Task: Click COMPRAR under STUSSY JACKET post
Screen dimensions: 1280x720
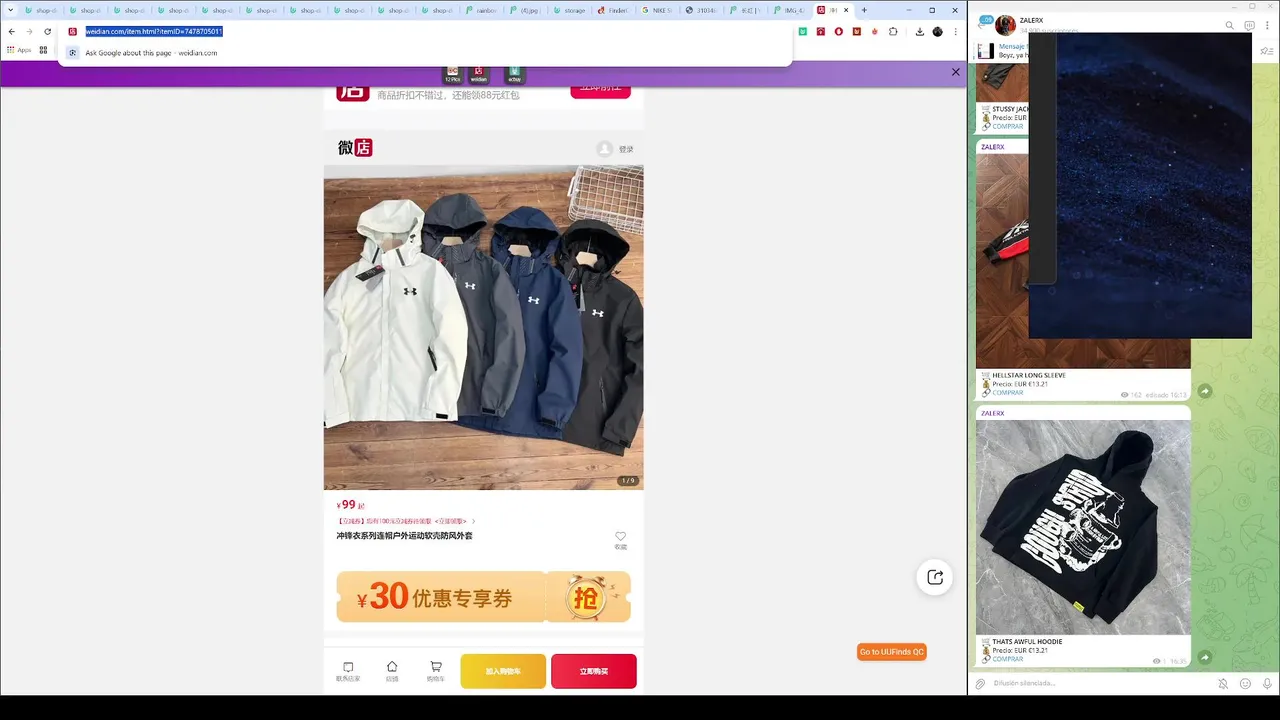Action: [x=1007, y=127]
